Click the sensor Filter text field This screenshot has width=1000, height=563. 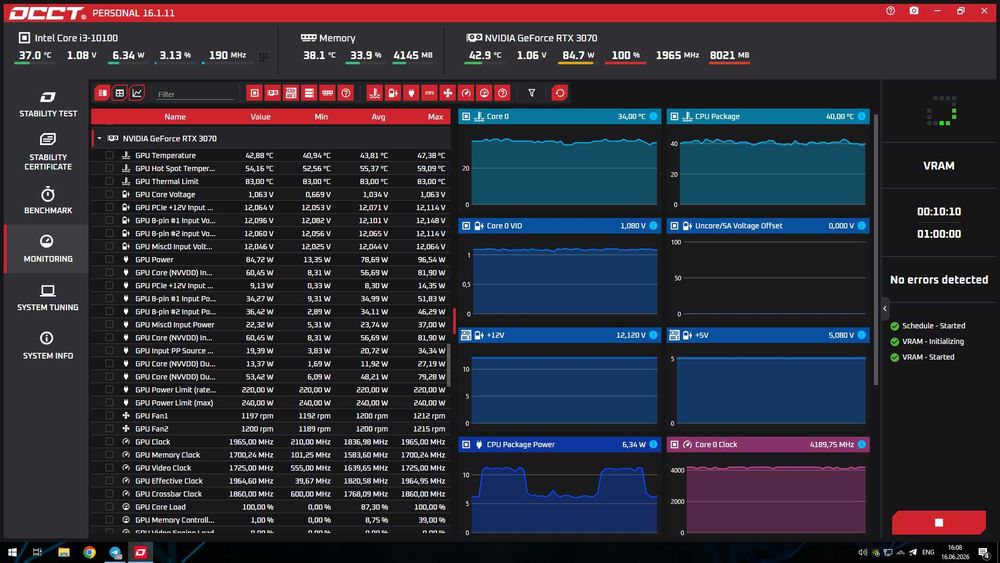point(195,94)
